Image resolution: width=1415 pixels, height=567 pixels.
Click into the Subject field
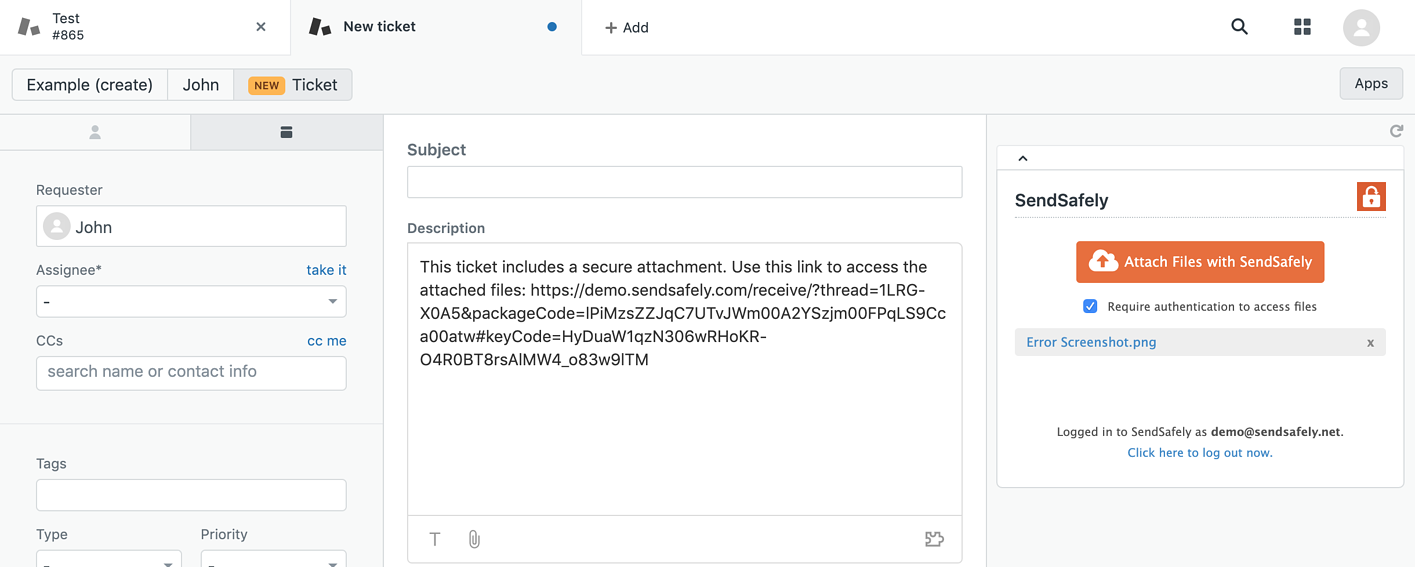pos(684,182)
